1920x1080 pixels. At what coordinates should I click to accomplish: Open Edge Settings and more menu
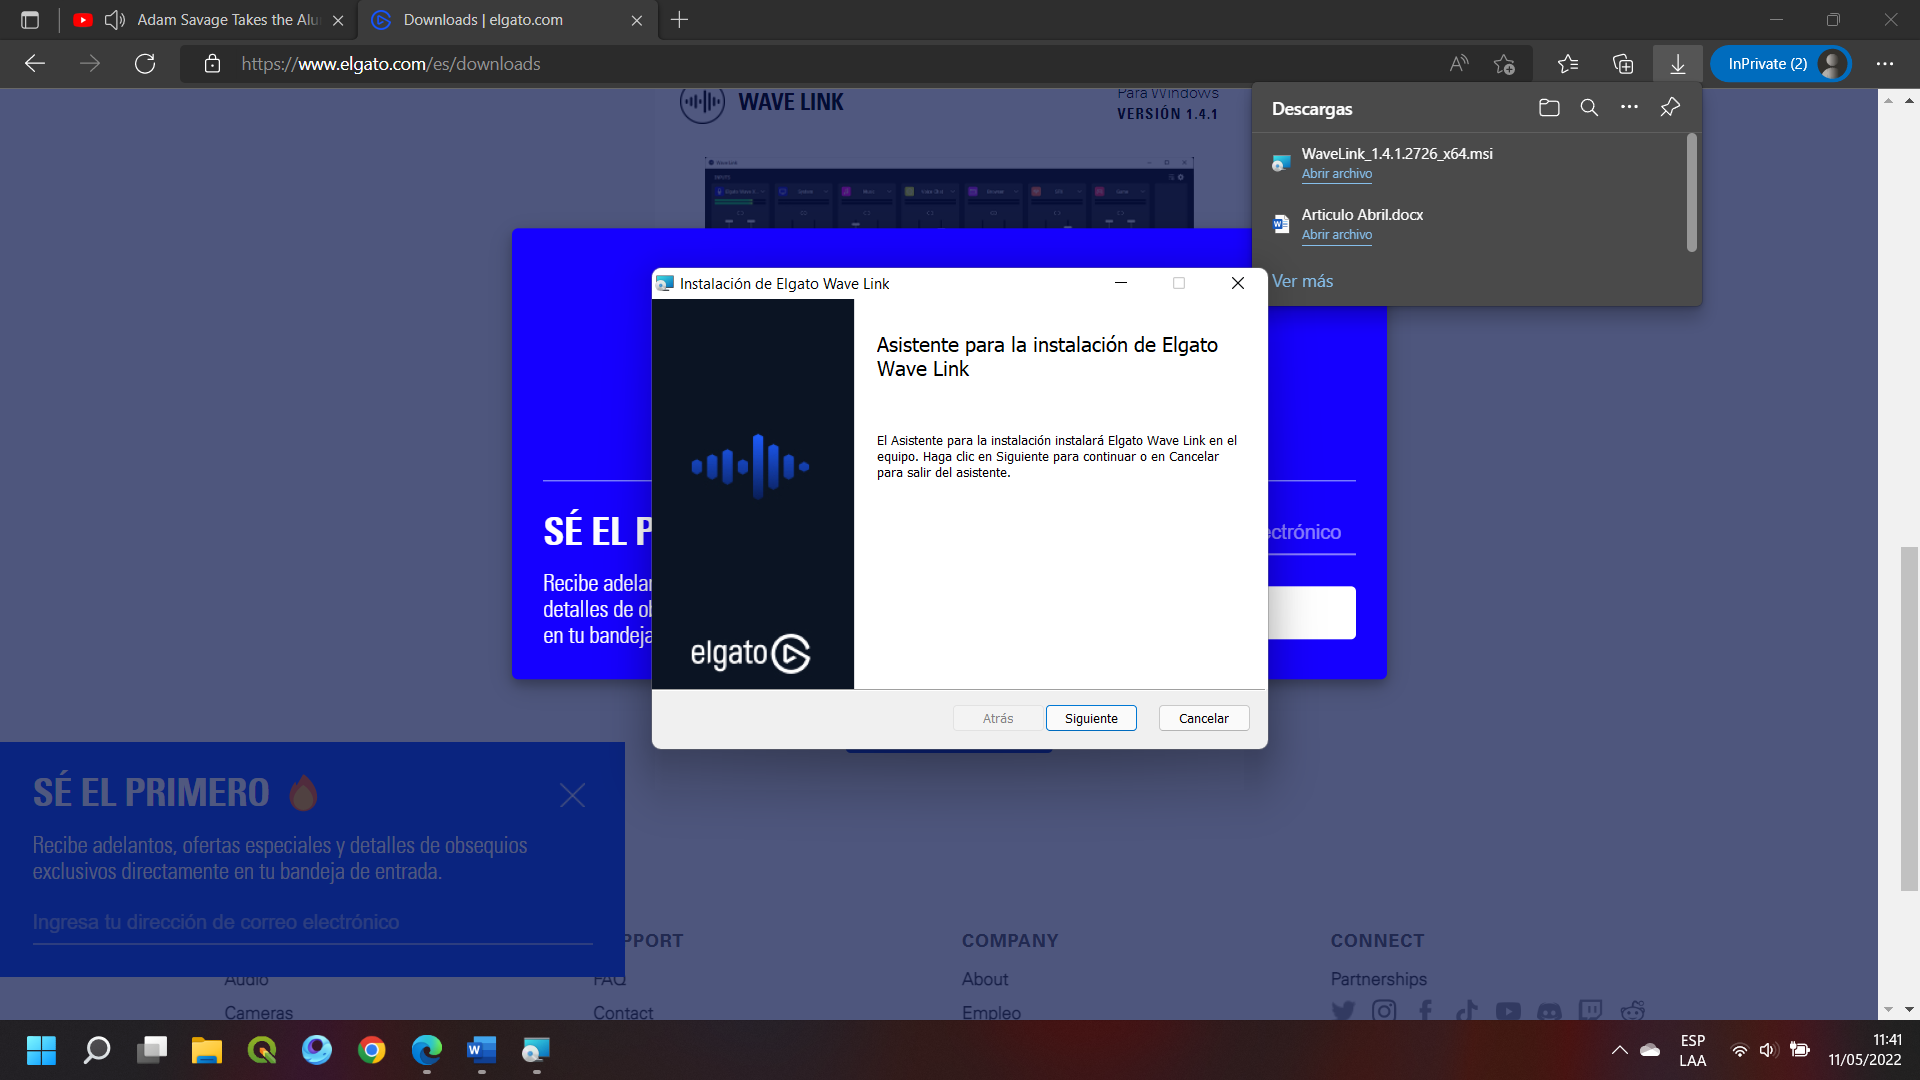[x=1885, y=64]
